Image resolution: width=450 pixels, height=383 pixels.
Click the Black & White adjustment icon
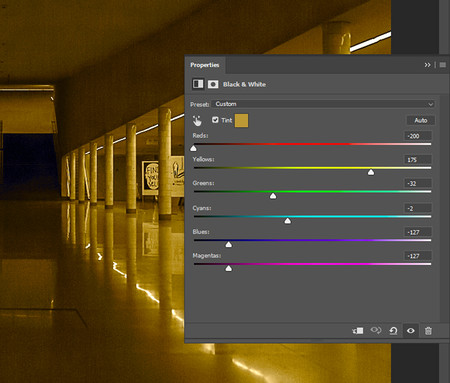coord(198,84)
